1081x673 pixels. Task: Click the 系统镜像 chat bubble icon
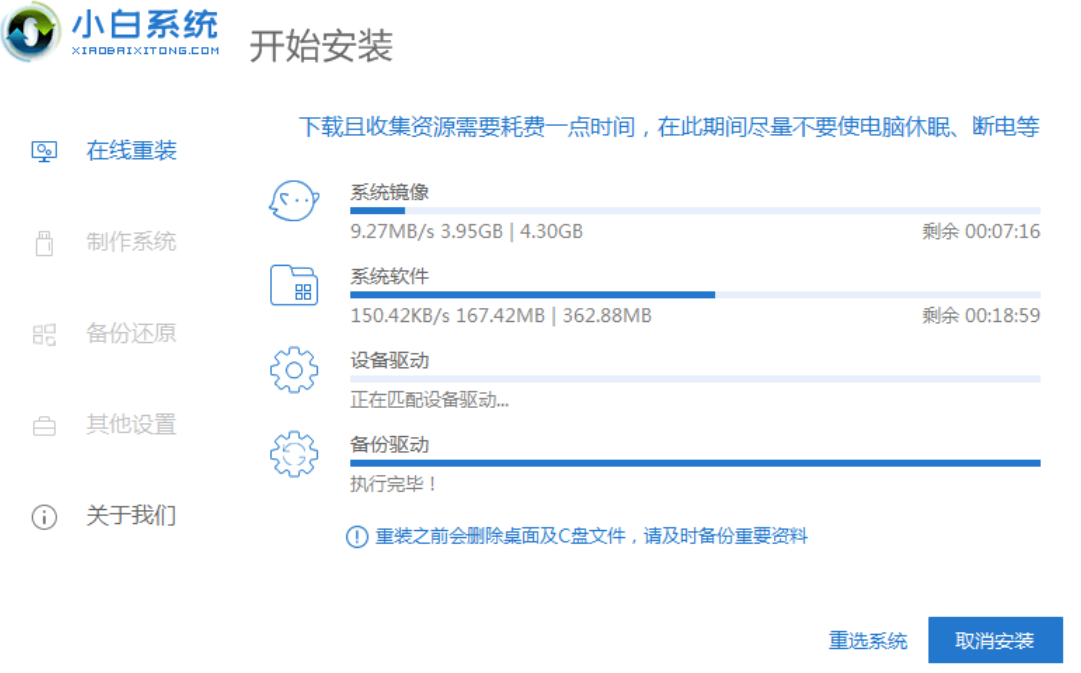coord(294,202)
